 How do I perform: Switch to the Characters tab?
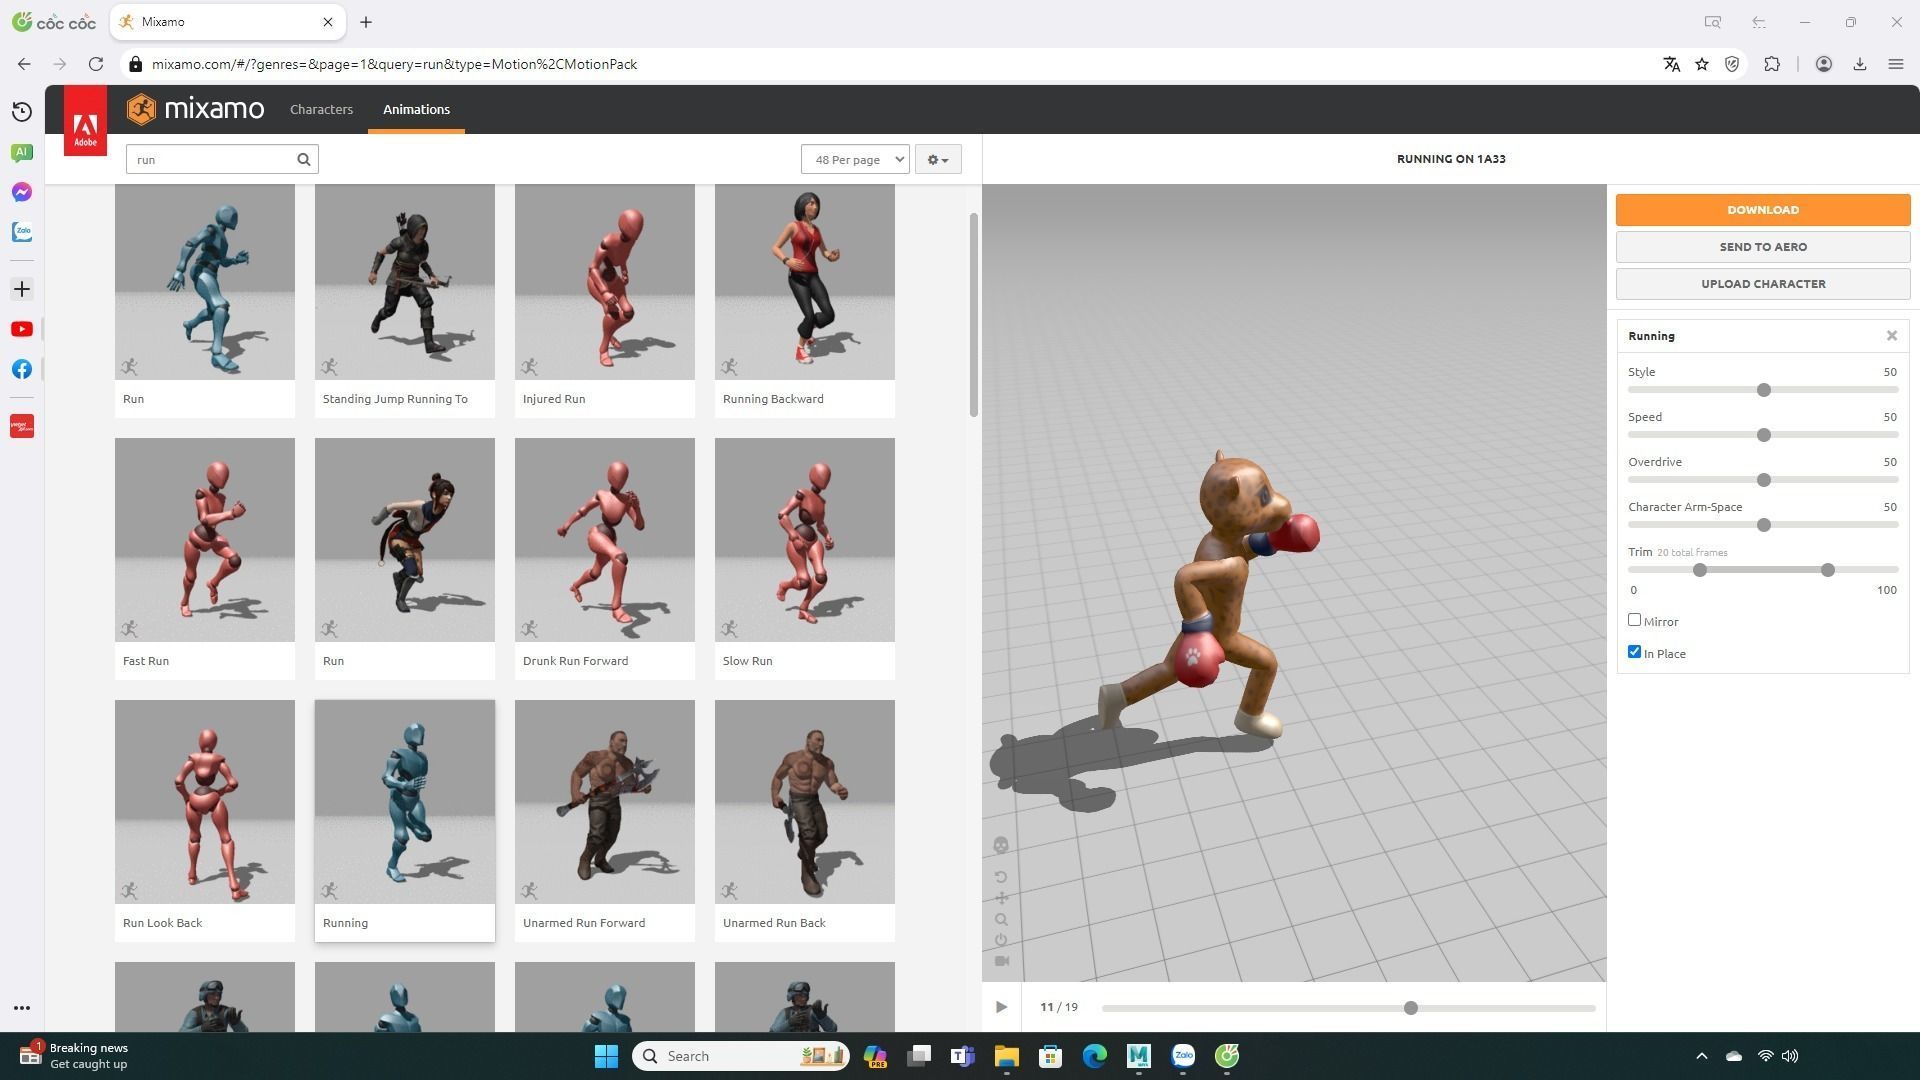click(x=321, y=109)
